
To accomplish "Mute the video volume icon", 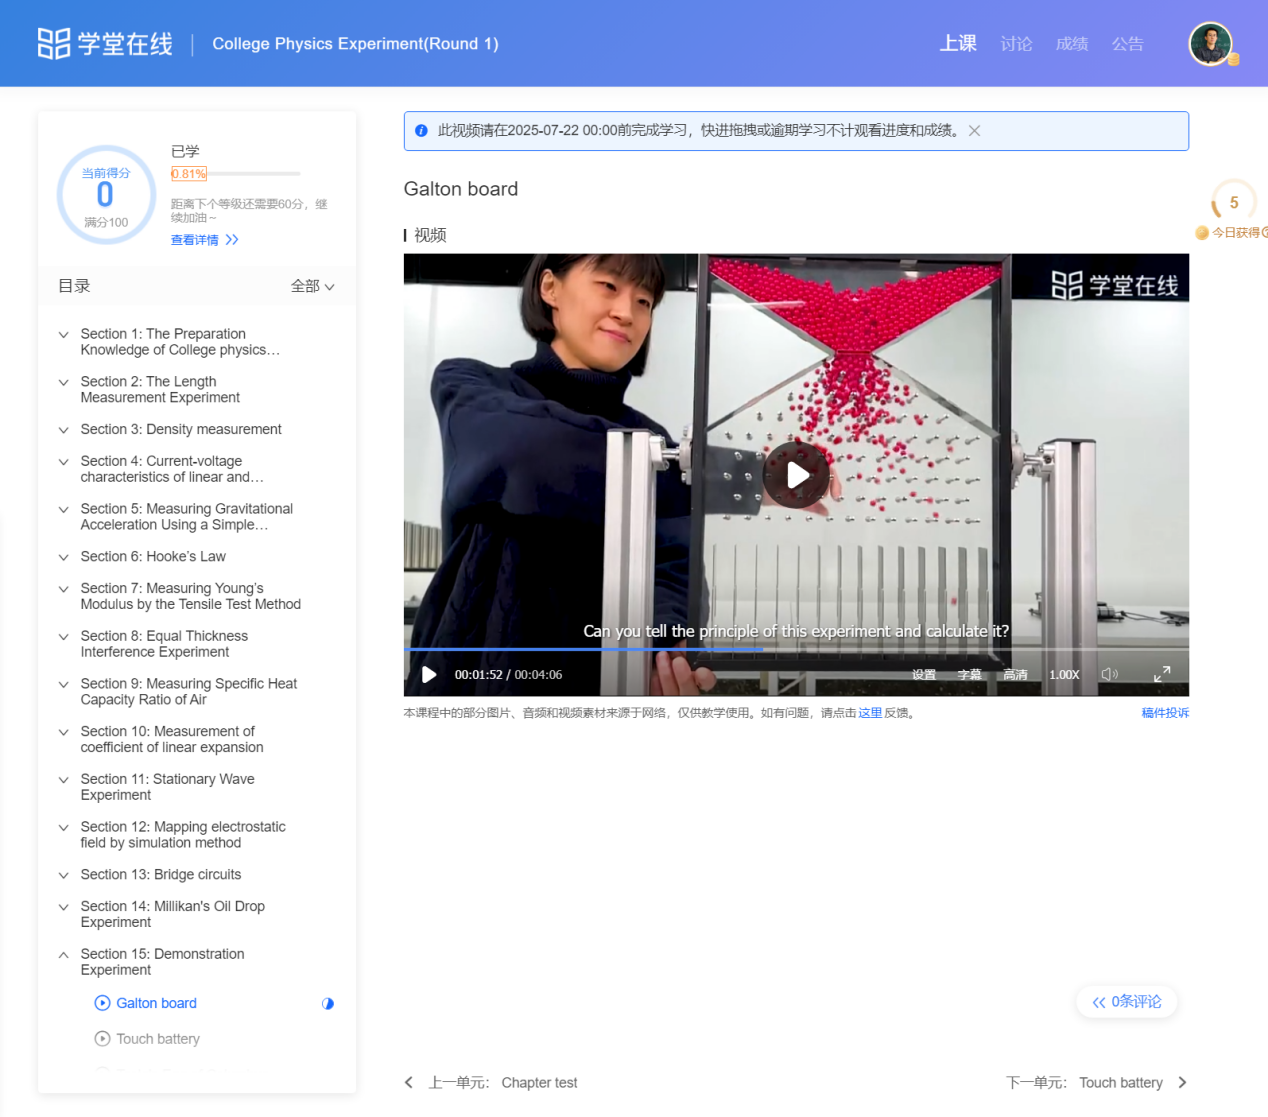I will (x=1109, y=674).
